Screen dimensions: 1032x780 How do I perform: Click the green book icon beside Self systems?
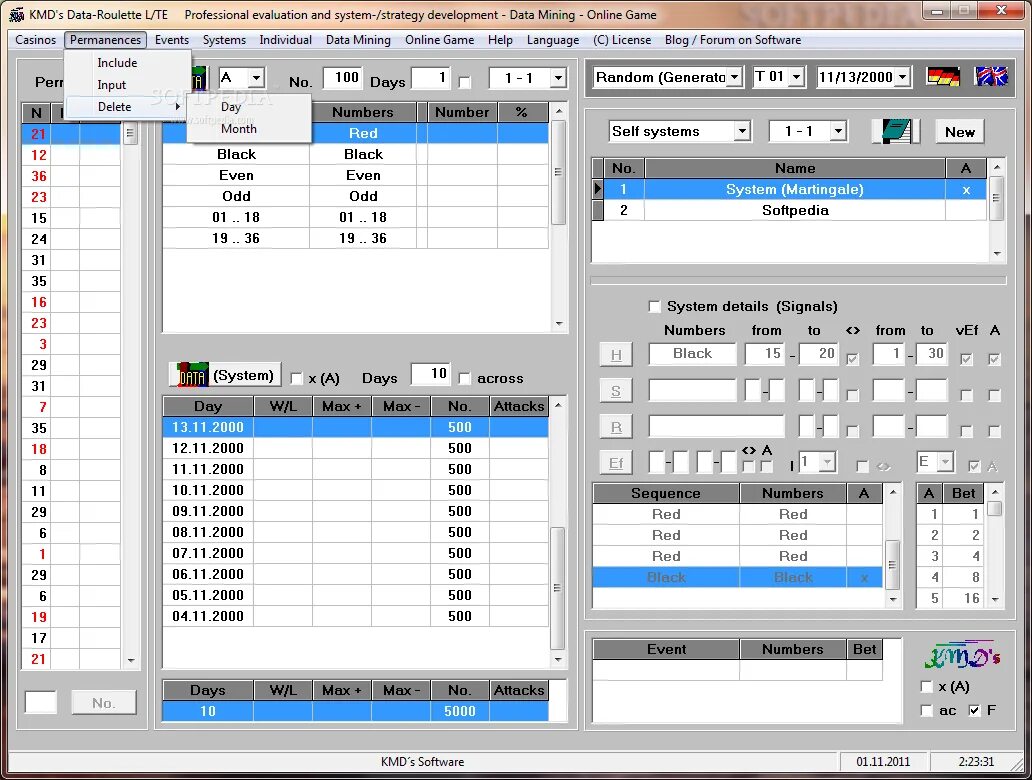[x=895, y=131]
